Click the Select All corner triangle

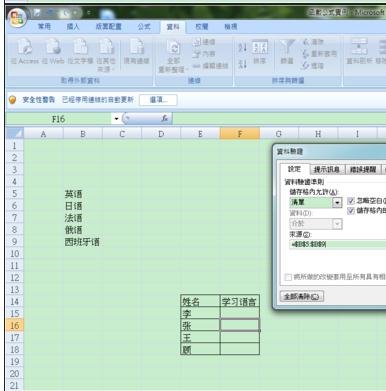click(x=15, y=133)
